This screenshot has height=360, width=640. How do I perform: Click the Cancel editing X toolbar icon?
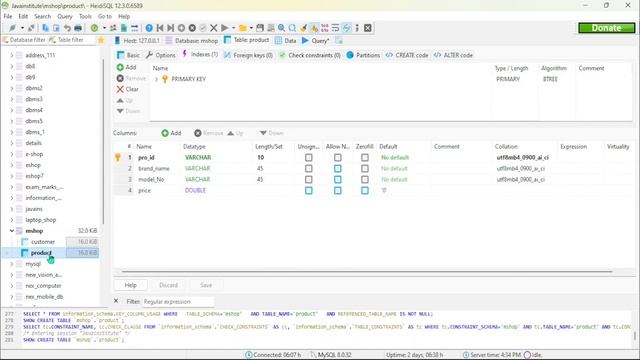coord(213,28)
